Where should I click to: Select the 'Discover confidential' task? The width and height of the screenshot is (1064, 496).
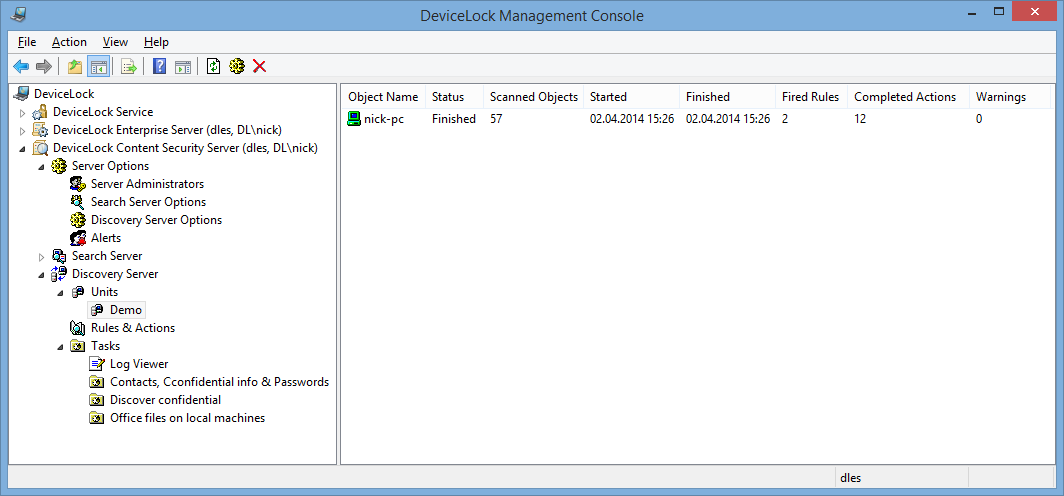[x=166, y=400]
